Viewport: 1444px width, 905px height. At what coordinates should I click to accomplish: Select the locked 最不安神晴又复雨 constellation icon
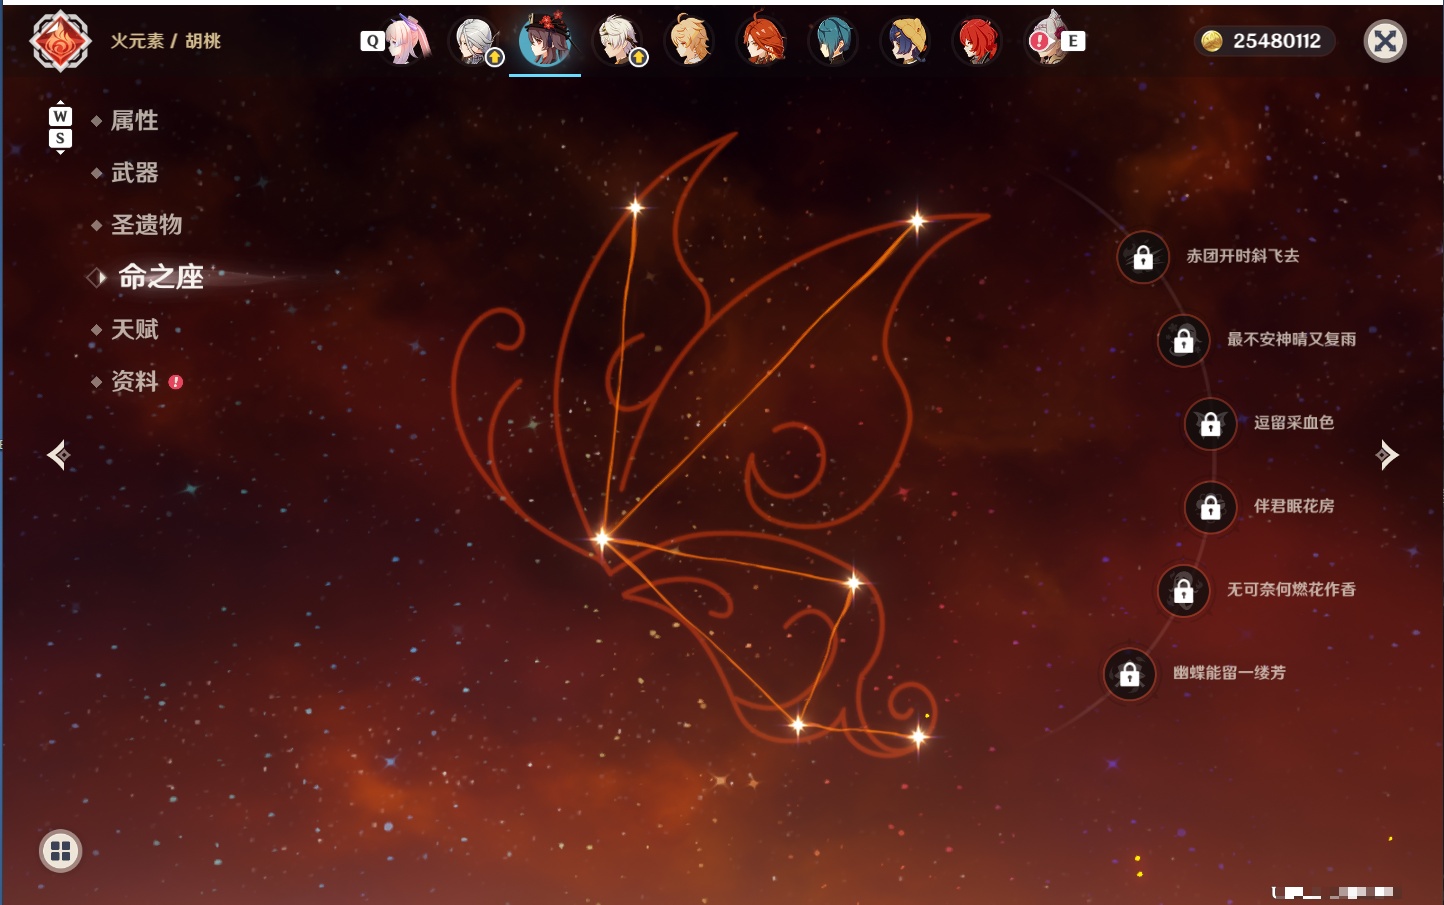[x=1183, y=341]
